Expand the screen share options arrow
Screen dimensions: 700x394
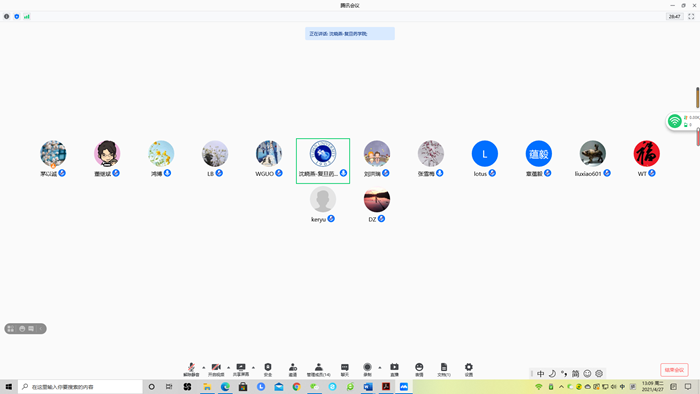[253, 368]
